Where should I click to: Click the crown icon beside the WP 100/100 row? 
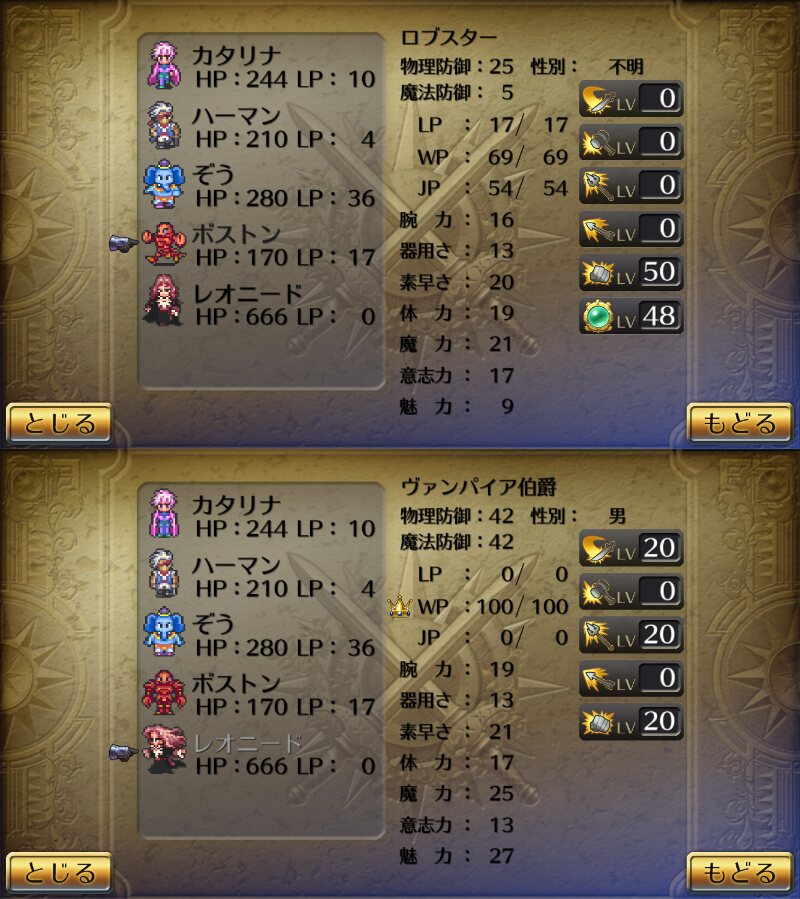point(400,605)
